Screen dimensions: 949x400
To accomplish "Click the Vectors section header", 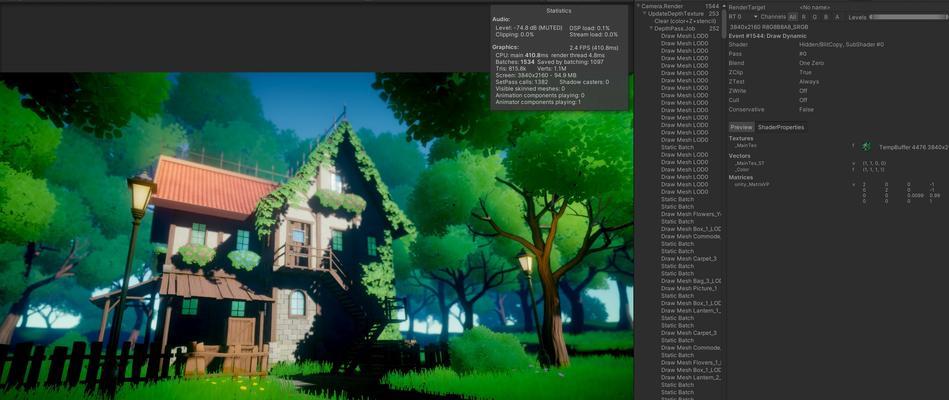I will coord(739,156).
